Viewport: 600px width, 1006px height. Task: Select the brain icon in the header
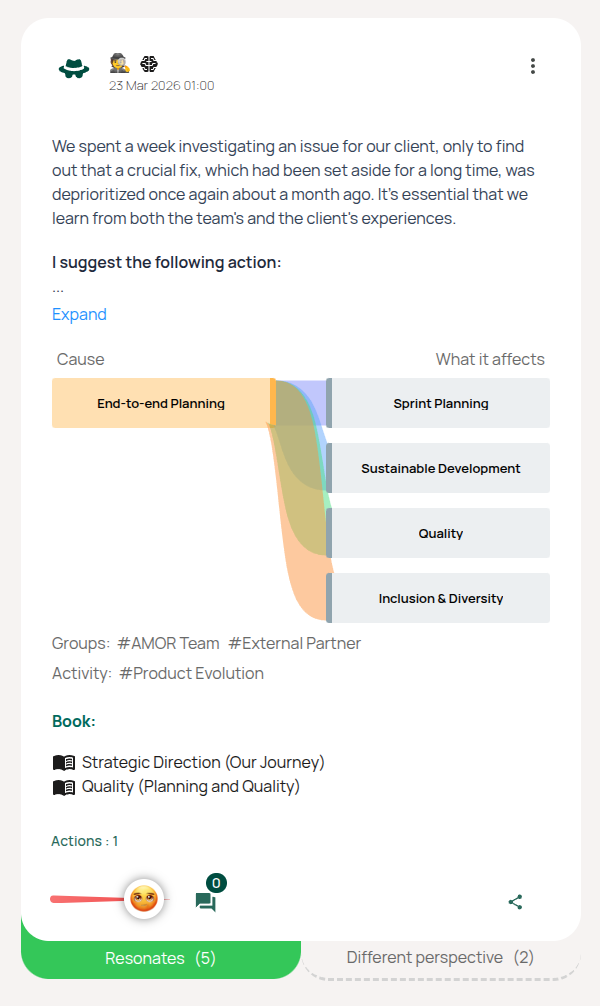click(x=148, y=63)
